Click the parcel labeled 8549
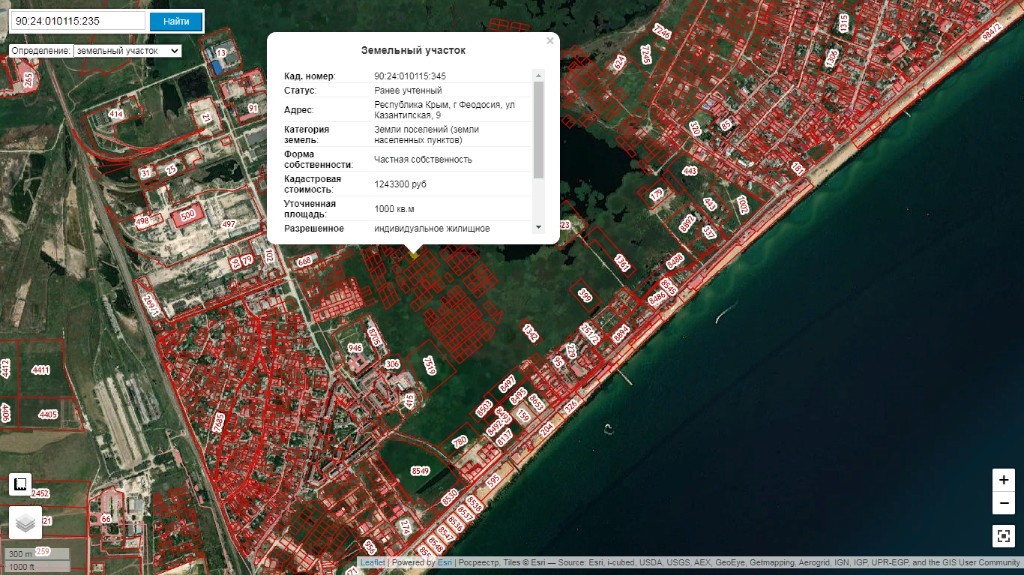This screenshot has width=1024, height=575. (420, 470)
